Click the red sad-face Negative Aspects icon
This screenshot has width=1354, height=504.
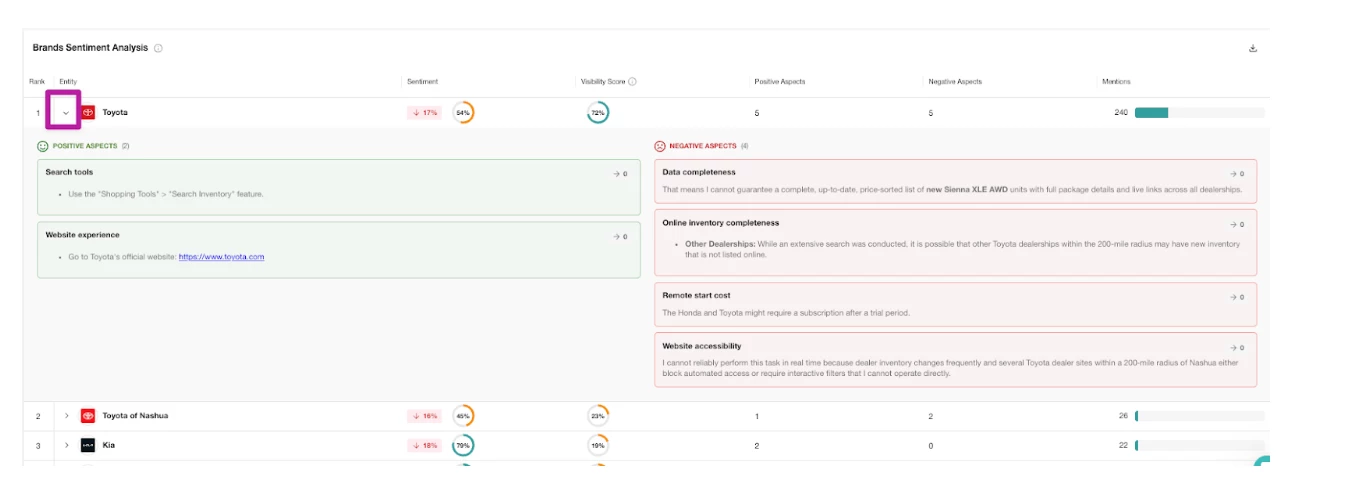(x=660, y=146)
